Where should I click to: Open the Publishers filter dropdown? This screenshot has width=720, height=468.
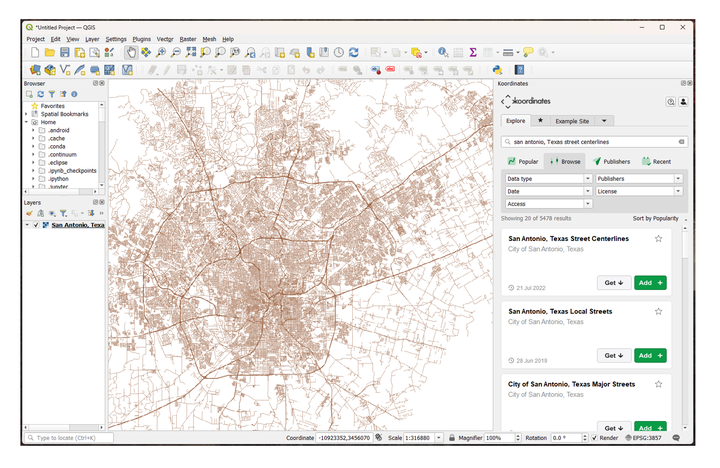[x=639, y=179]
